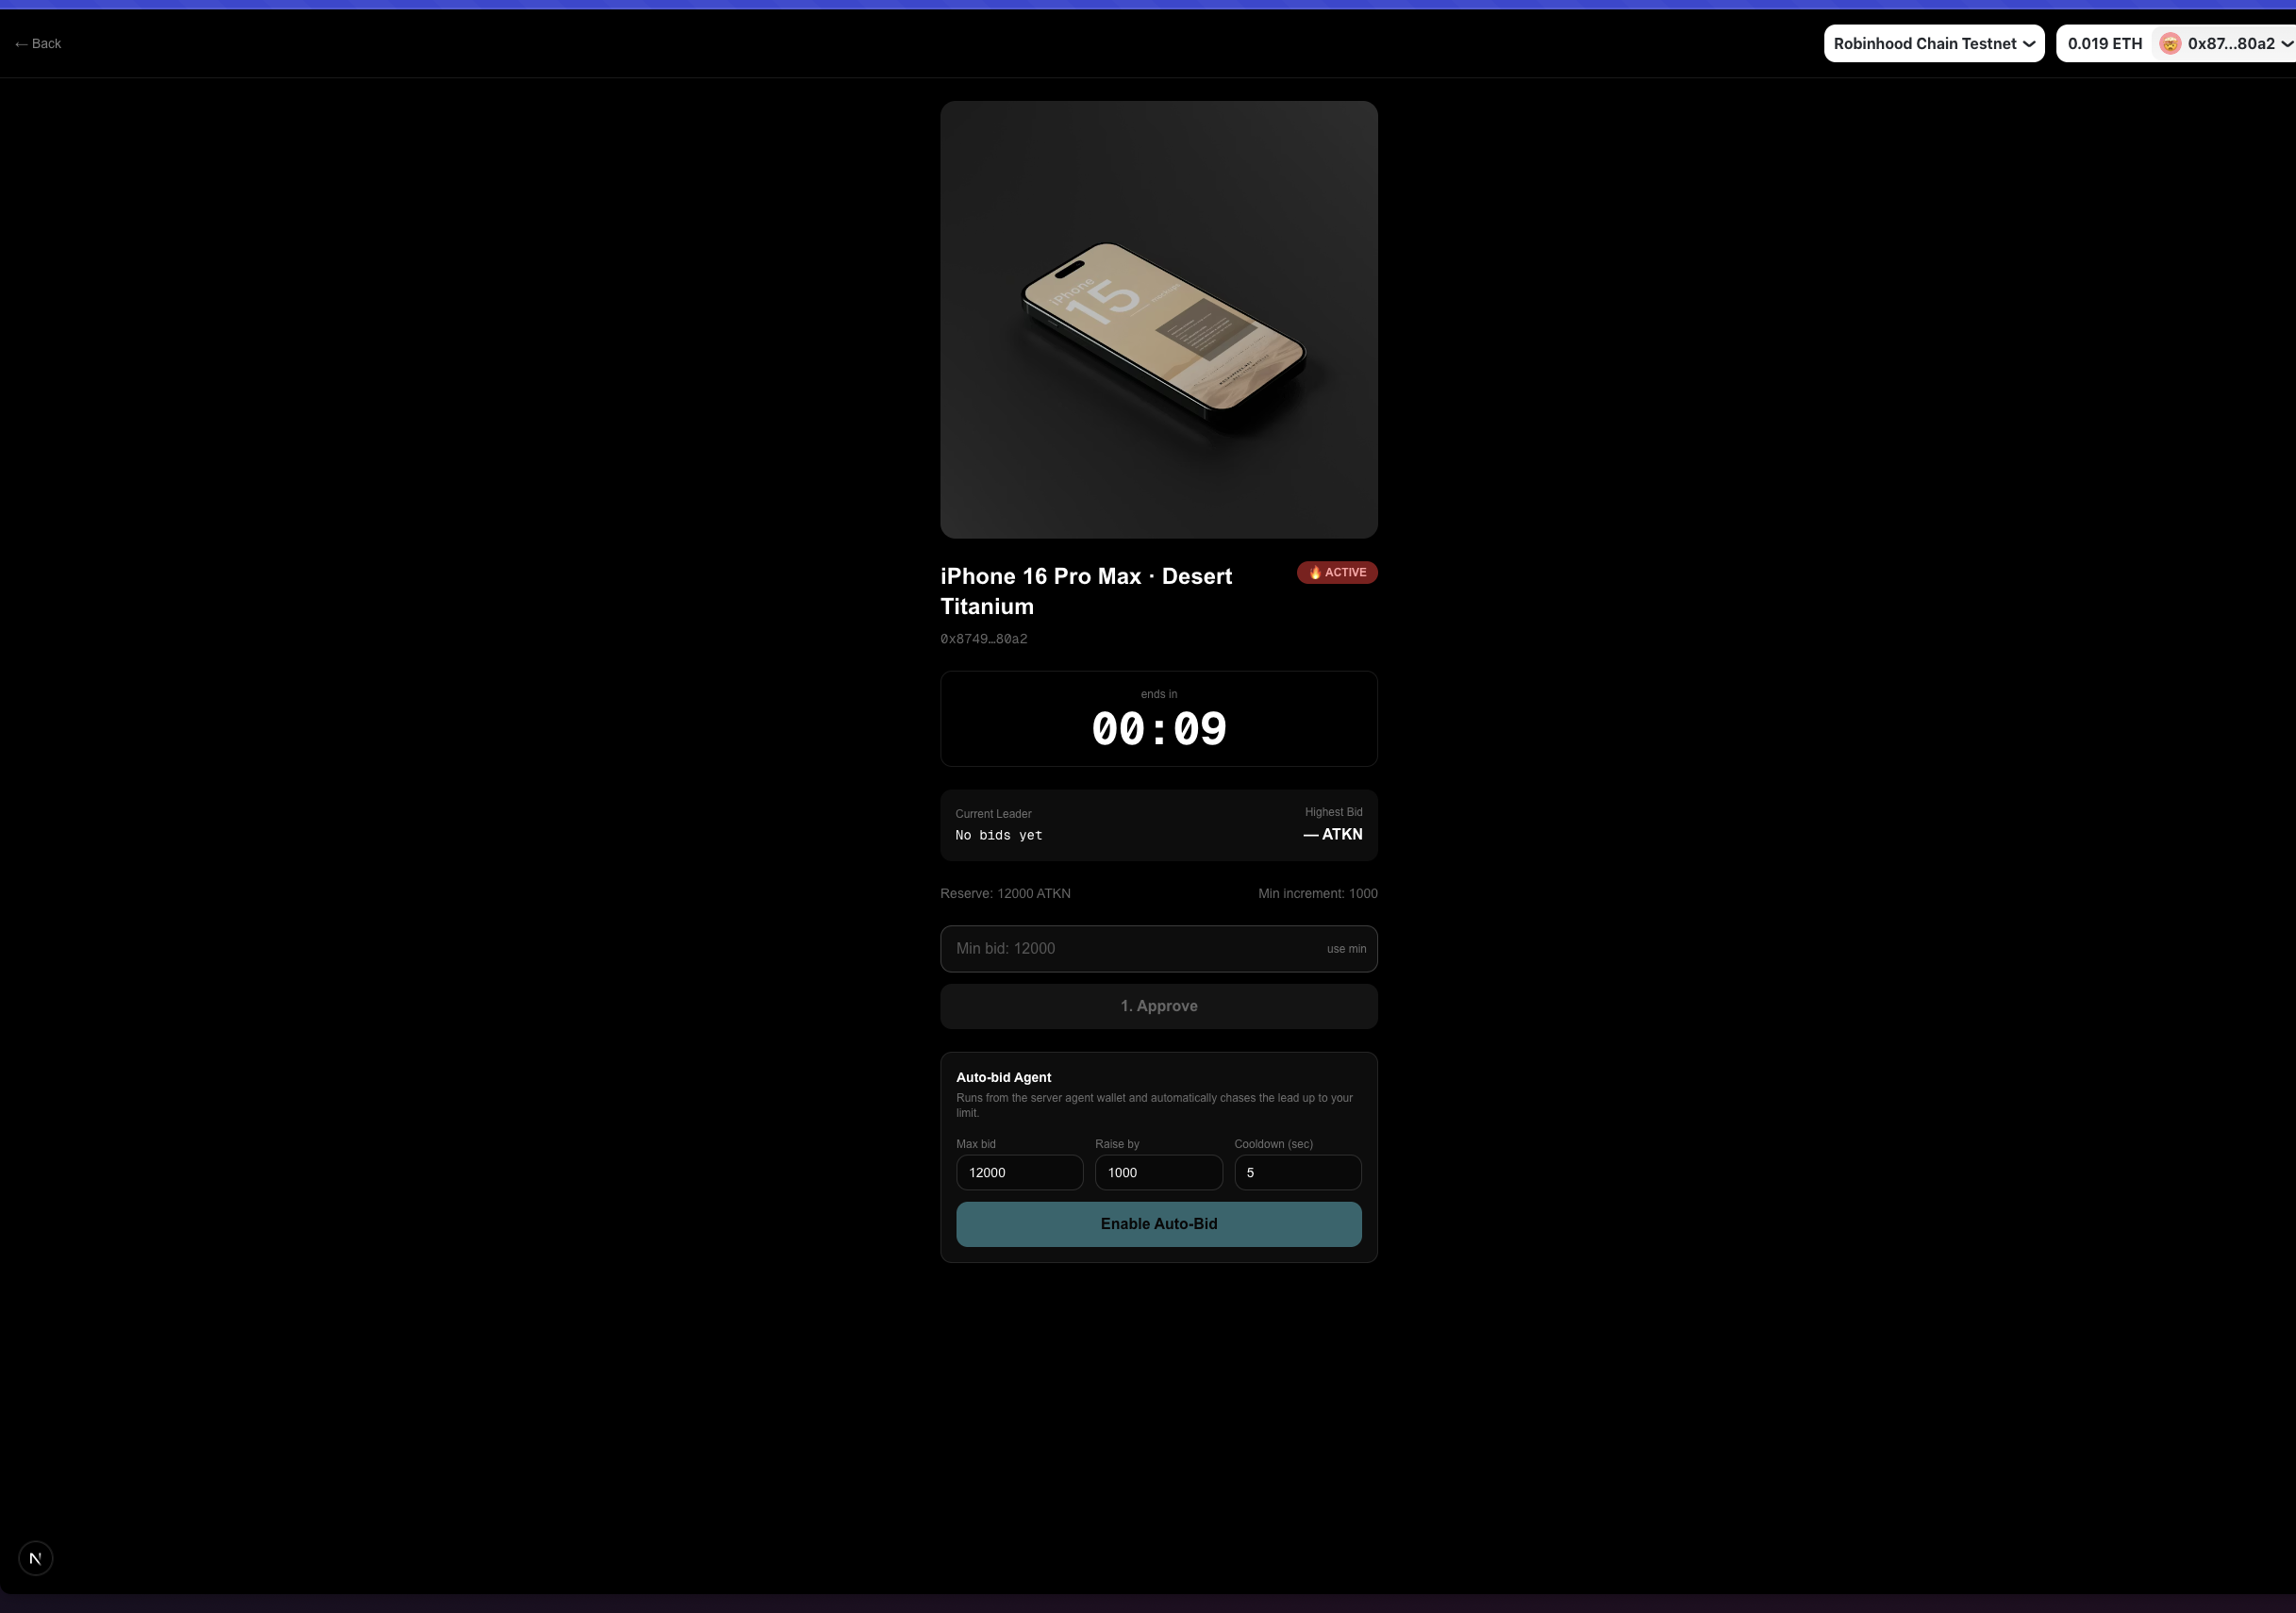Screen dimensions: 2296x1613
Task: Click the Raise by field
Action: point(1157,1172)
